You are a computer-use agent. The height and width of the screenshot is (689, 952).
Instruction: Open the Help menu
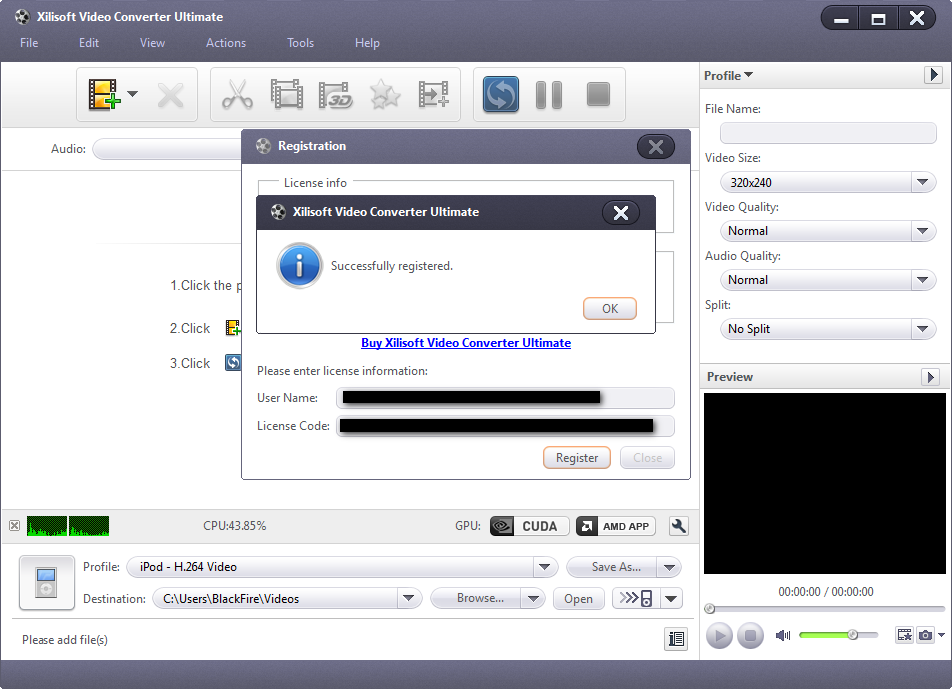pyautogui.click(x=367, y=43)
